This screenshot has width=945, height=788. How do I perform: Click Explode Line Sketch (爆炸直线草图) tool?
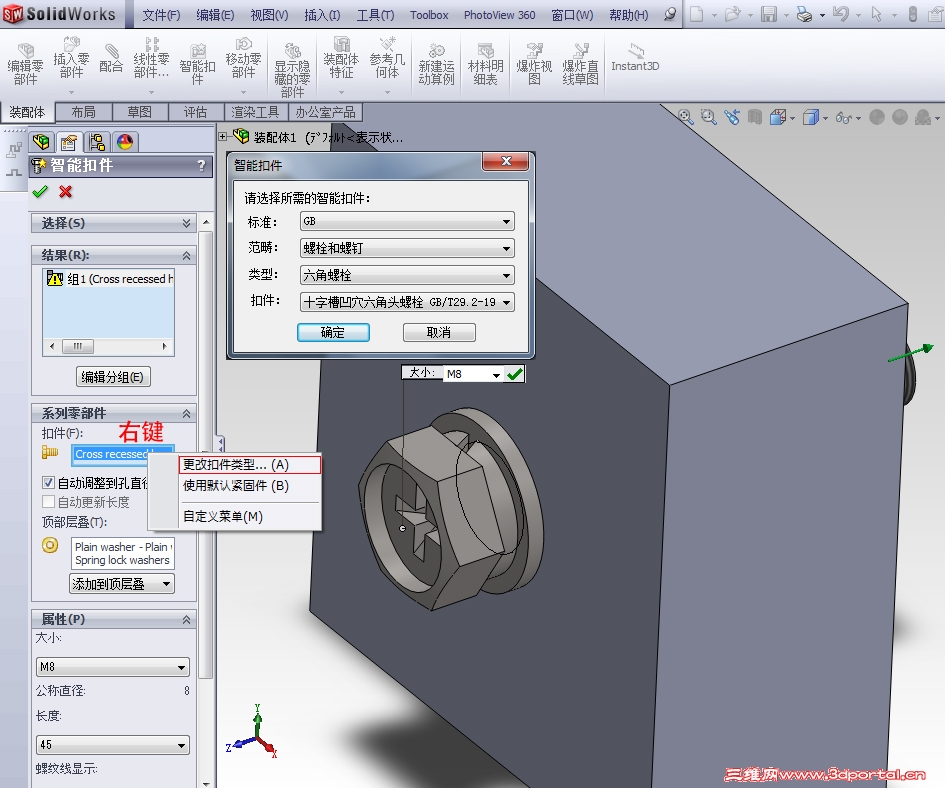[x=580, y=65]
